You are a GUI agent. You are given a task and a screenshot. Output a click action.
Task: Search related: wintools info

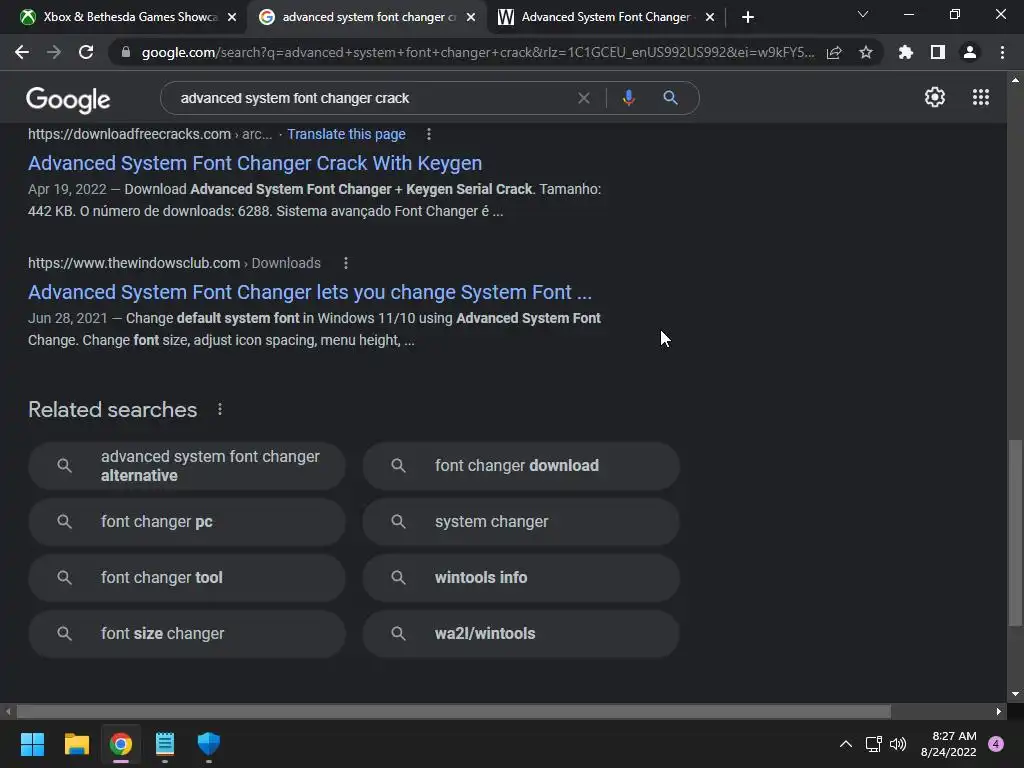coord(521,577)
